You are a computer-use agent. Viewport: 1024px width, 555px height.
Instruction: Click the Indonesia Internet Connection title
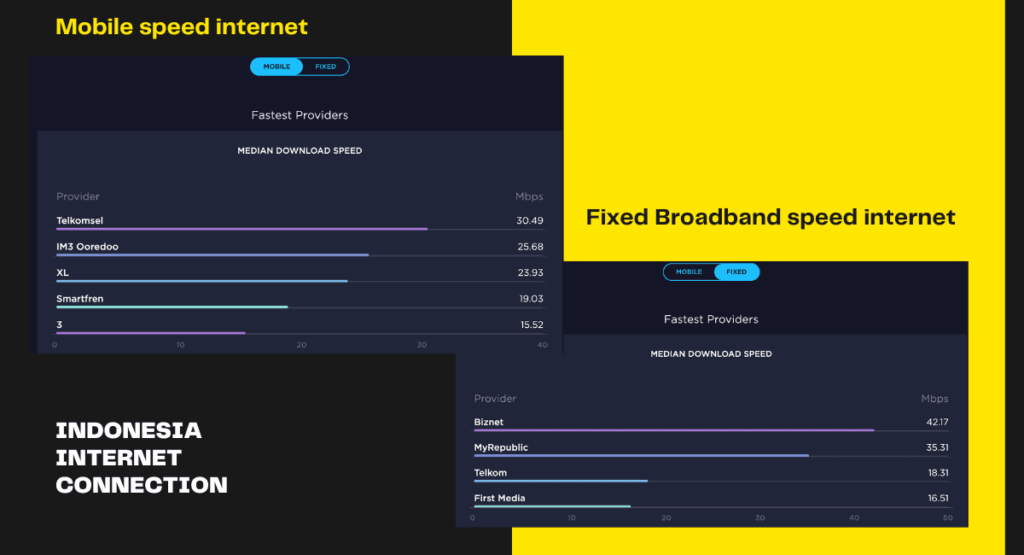(142, 458)
